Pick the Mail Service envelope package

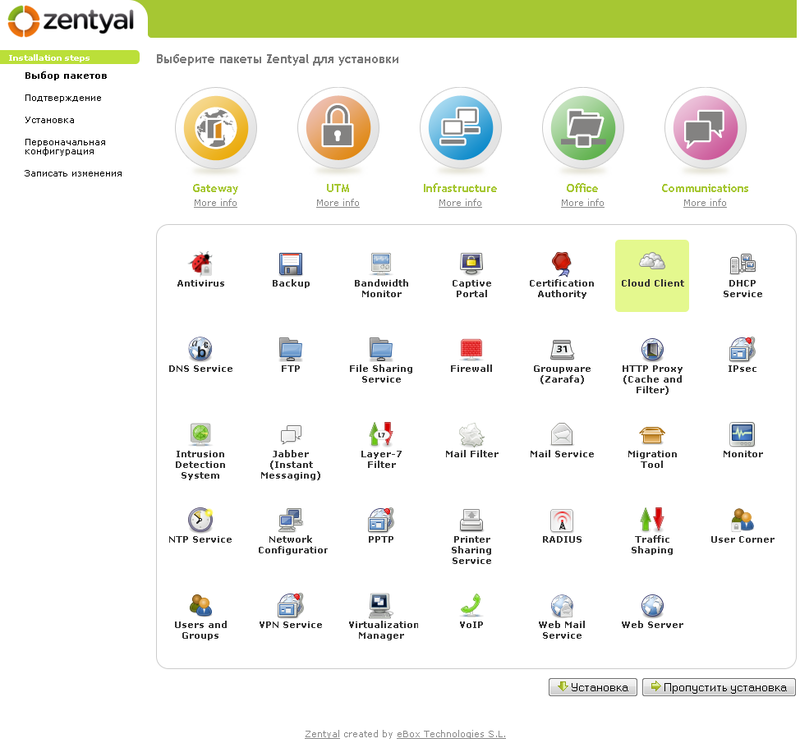click(x=562, y=441)
